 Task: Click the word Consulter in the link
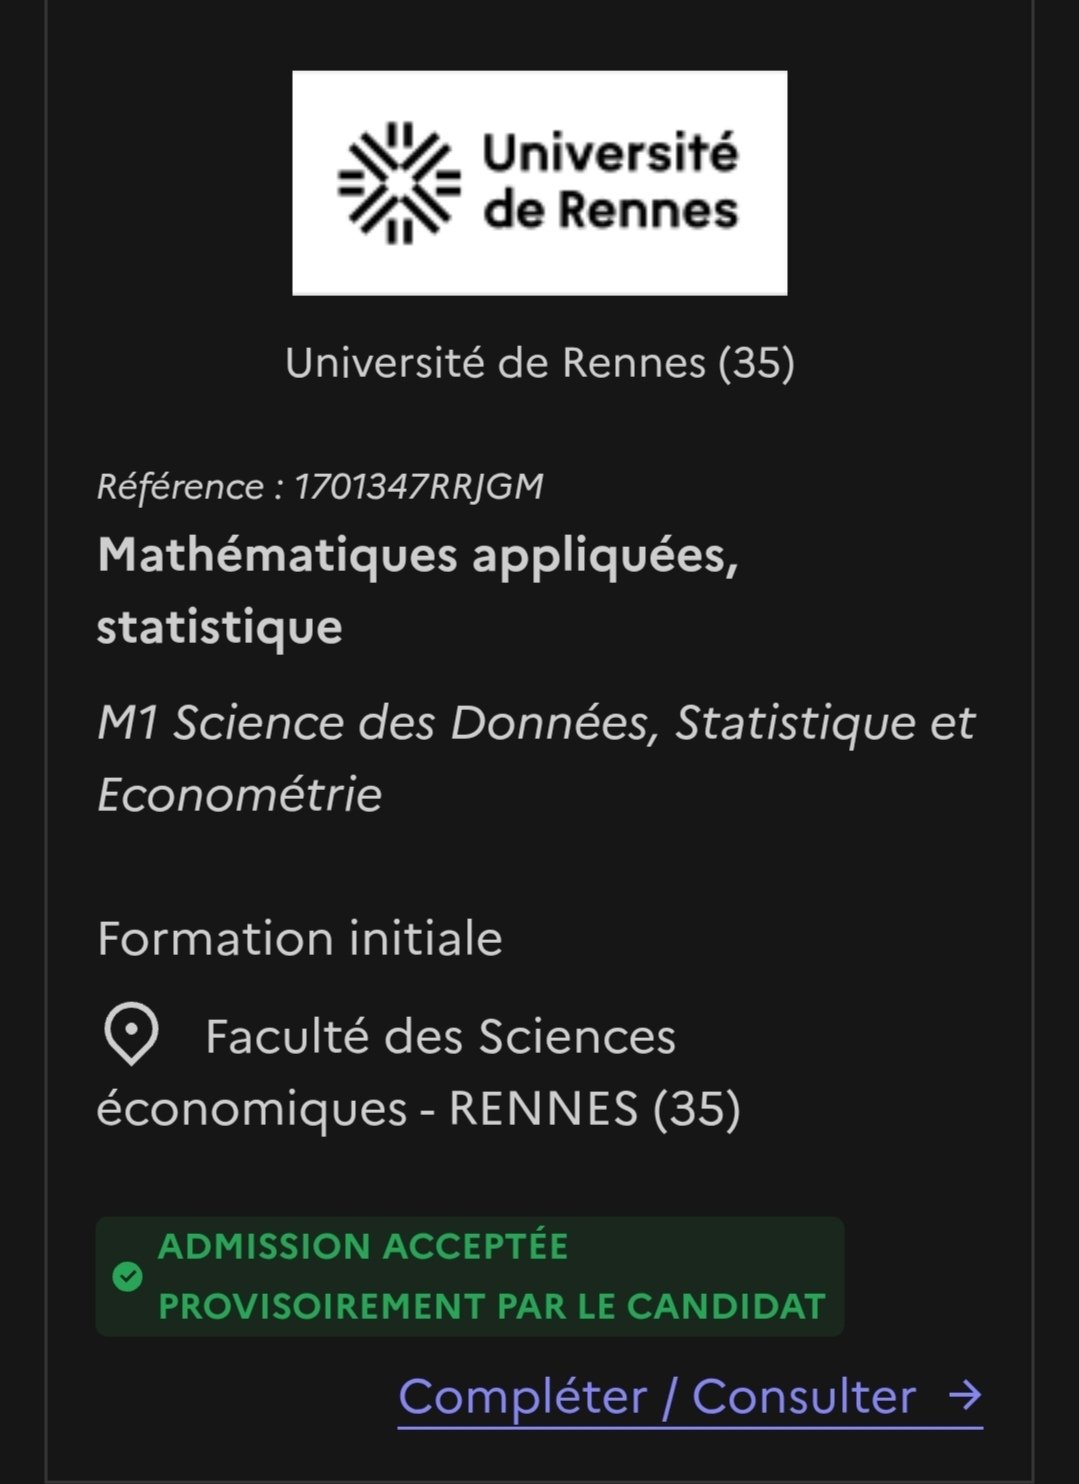(x=804, y=1396)
